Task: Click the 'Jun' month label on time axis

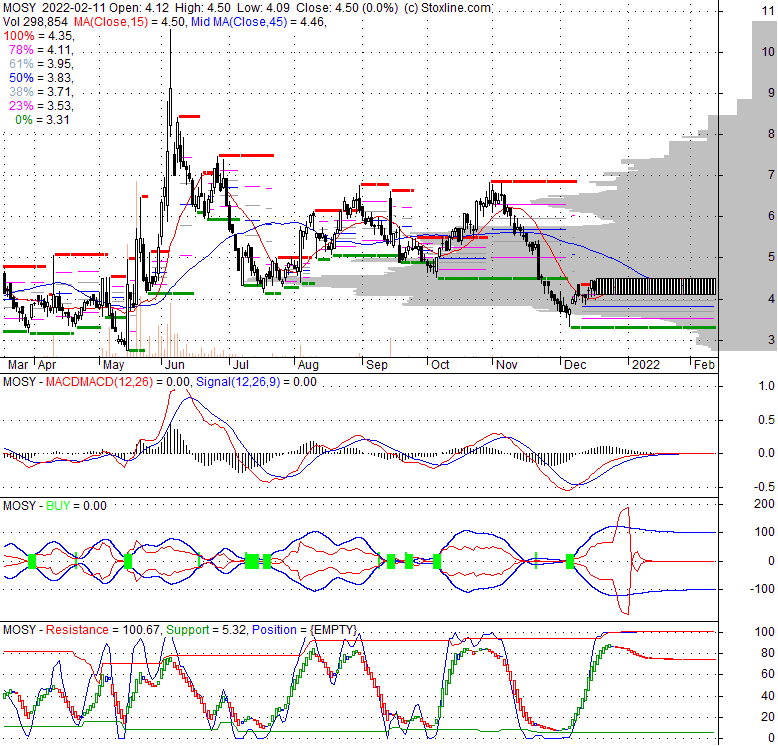Action: (x=175, y=365)
